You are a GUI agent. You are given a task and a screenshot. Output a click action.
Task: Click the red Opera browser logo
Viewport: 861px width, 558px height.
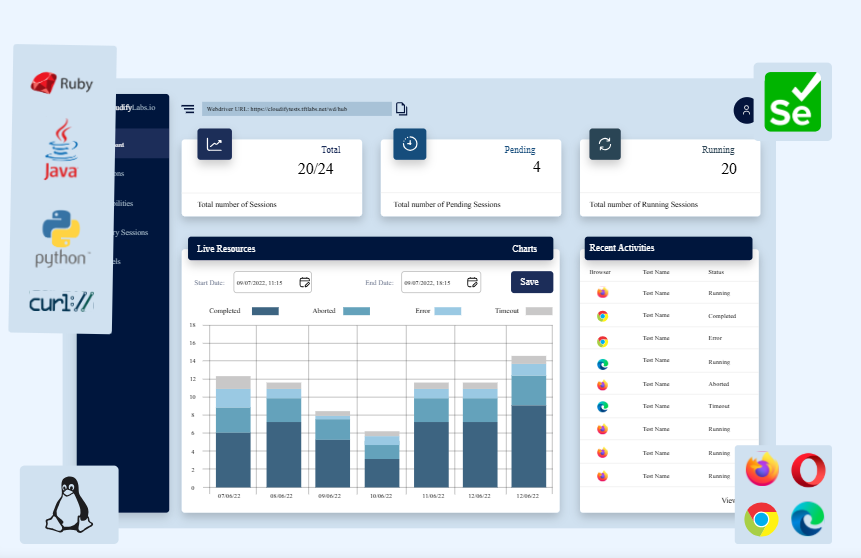(x=808, y=470)
